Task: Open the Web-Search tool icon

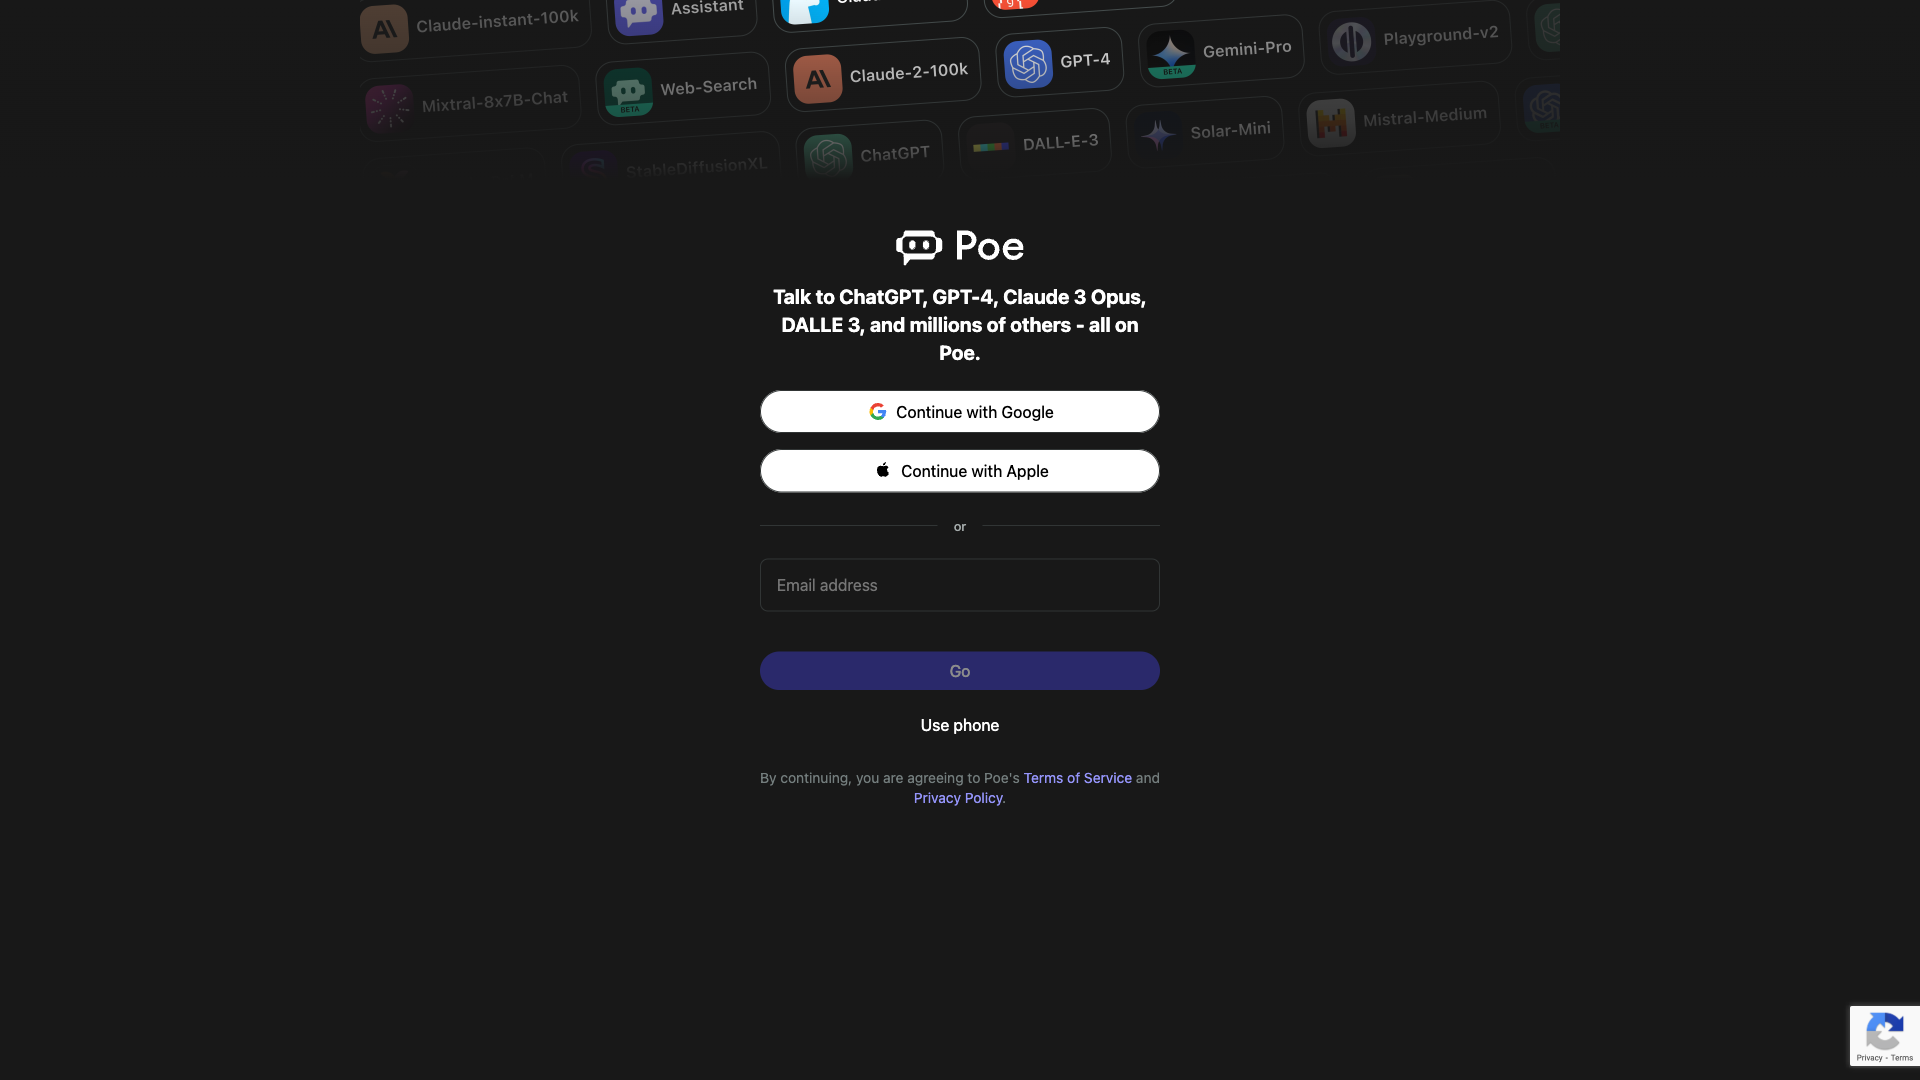Action: point(626,96)
